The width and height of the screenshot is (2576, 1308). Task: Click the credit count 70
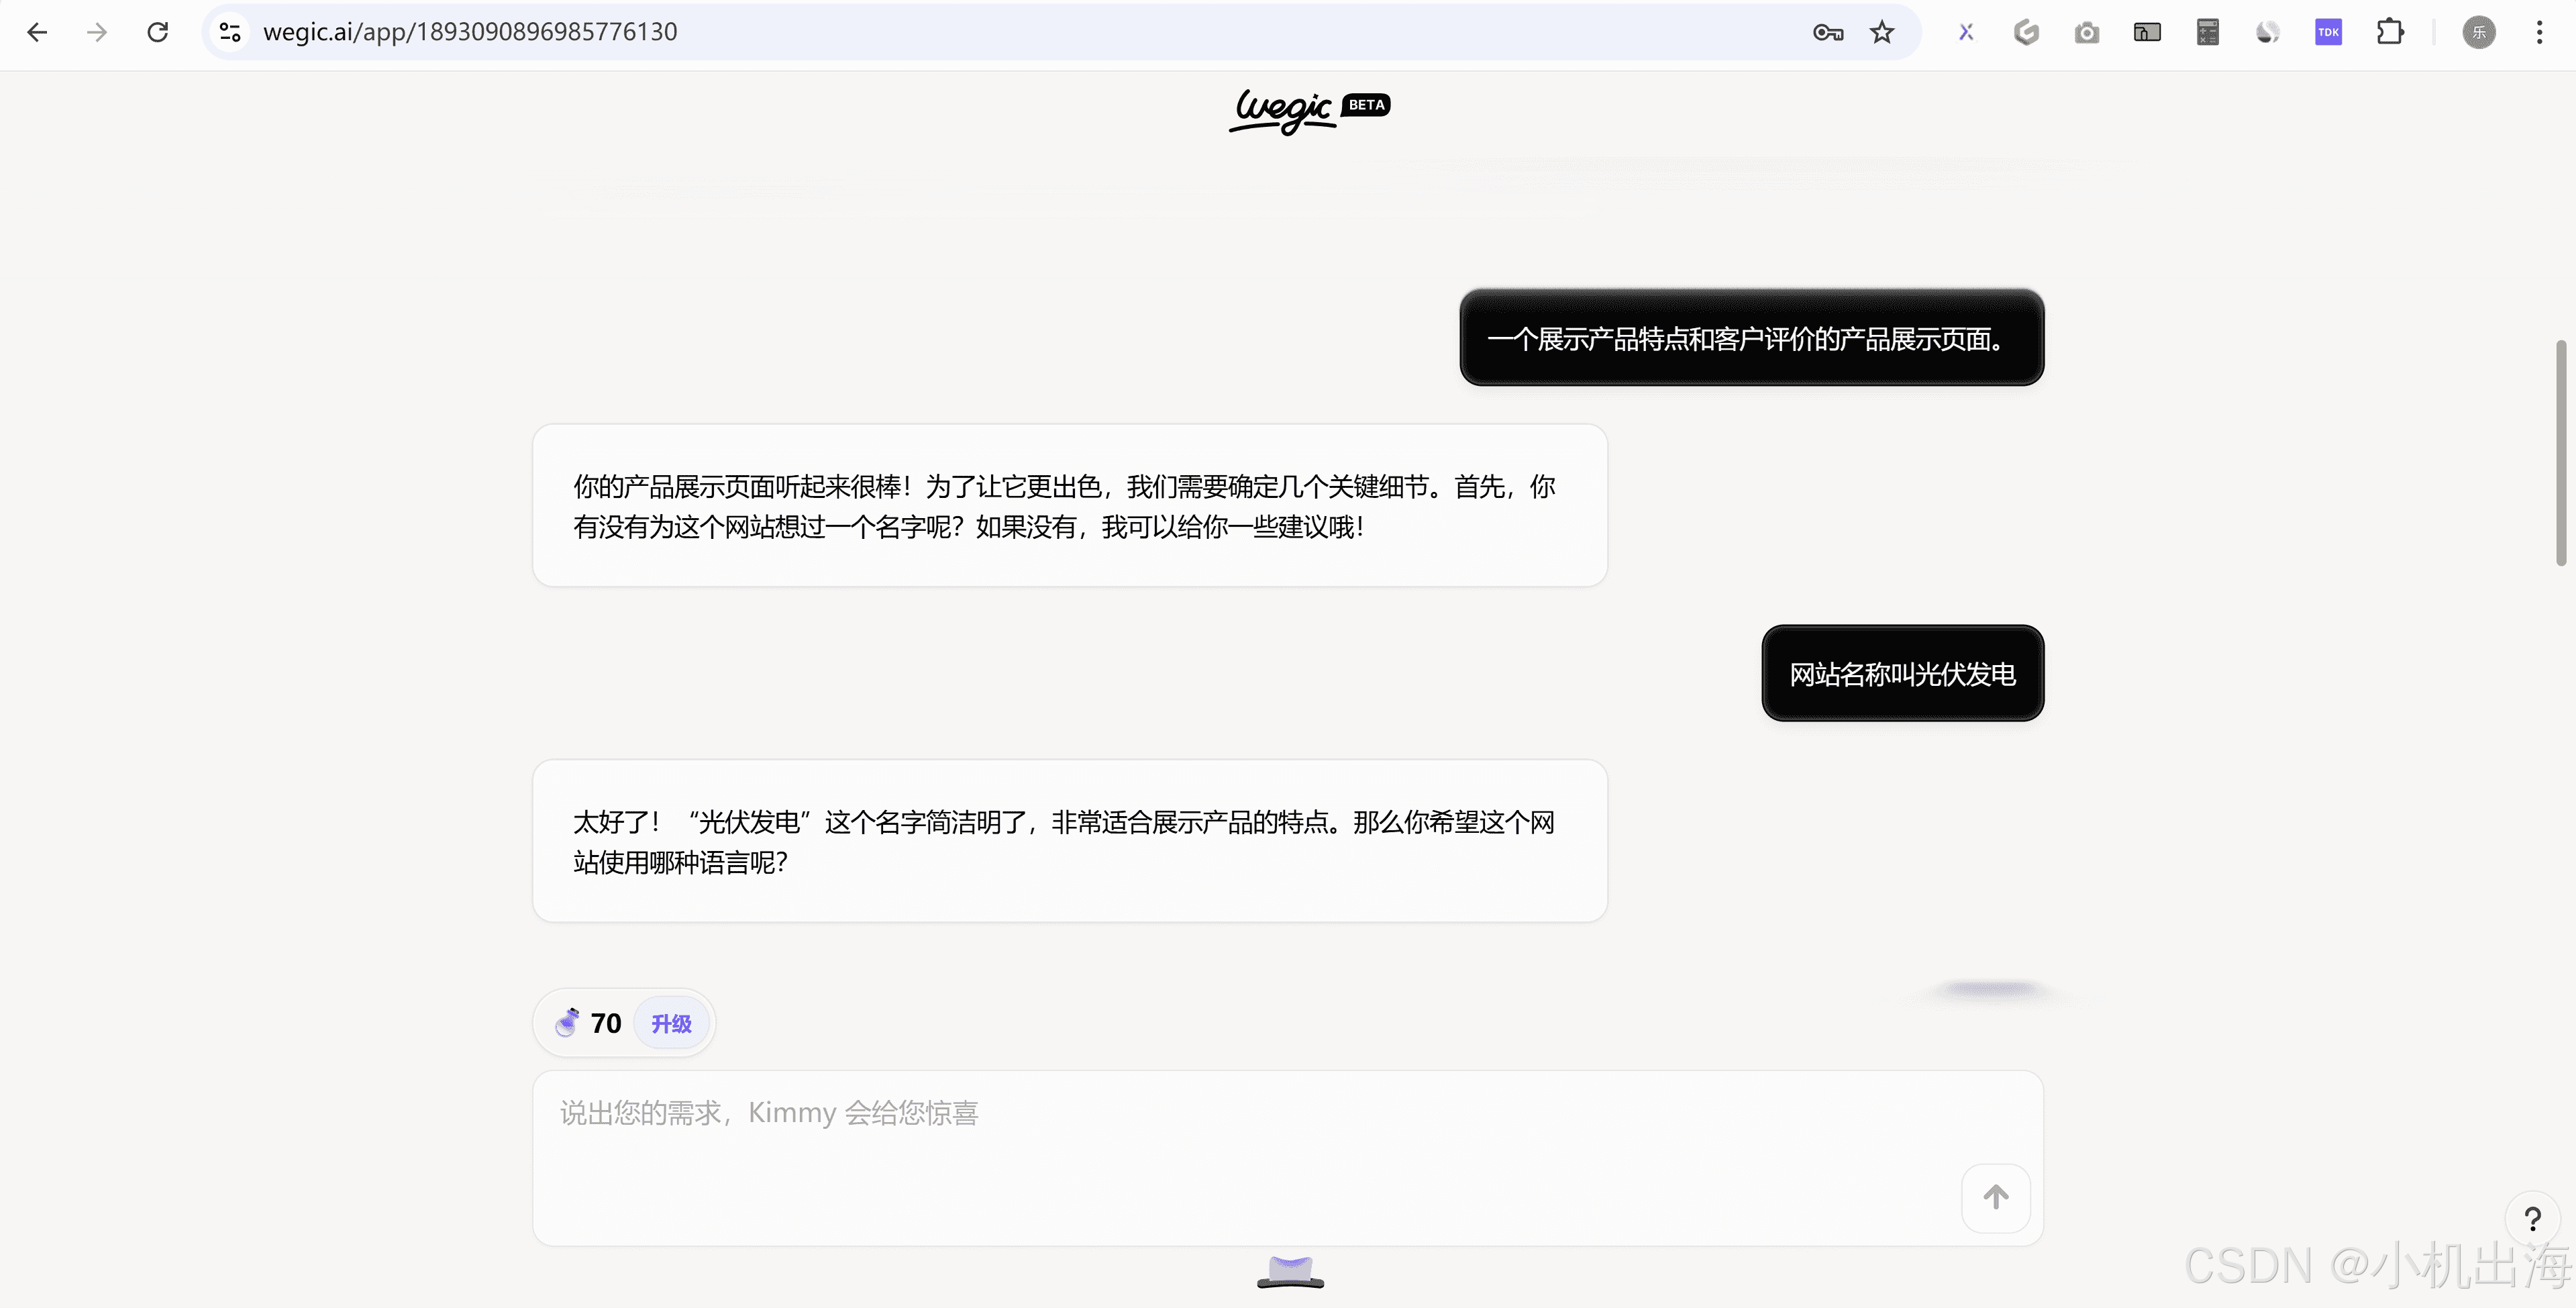[606, 1023]
